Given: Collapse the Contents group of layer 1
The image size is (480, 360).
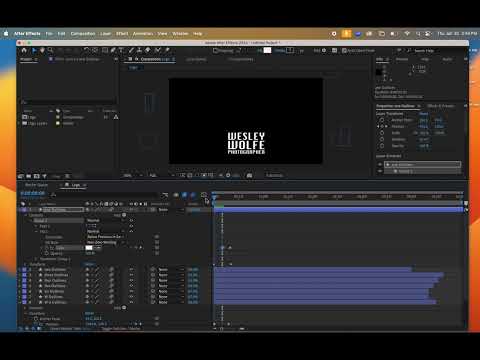Looking at the screenshot, I should (x=26, y=215).
